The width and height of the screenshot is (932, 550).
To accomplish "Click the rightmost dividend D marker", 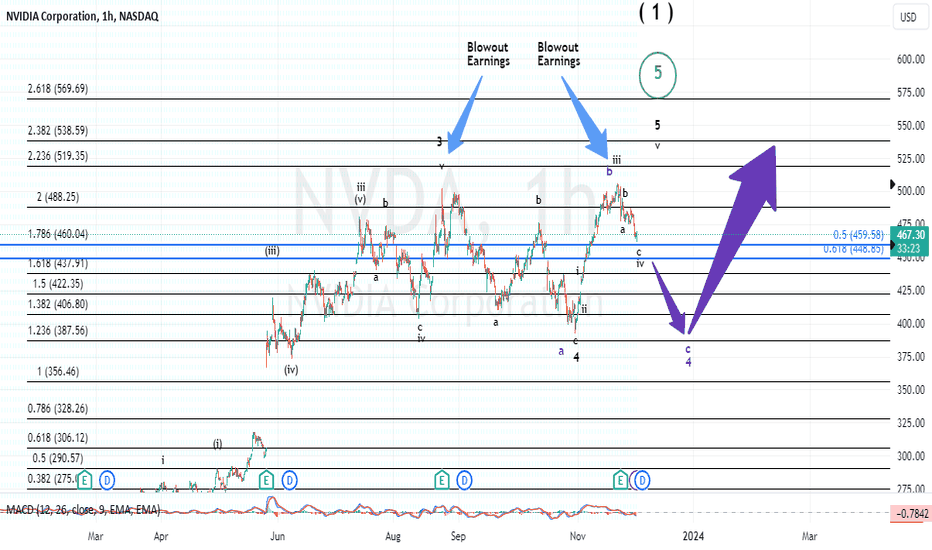I will pos(643,479).
